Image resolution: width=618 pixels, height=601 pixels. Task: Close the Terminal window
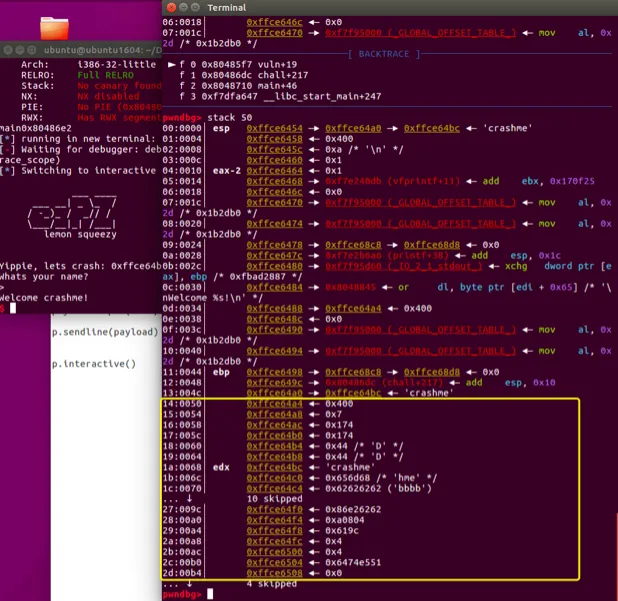[172, 7]
